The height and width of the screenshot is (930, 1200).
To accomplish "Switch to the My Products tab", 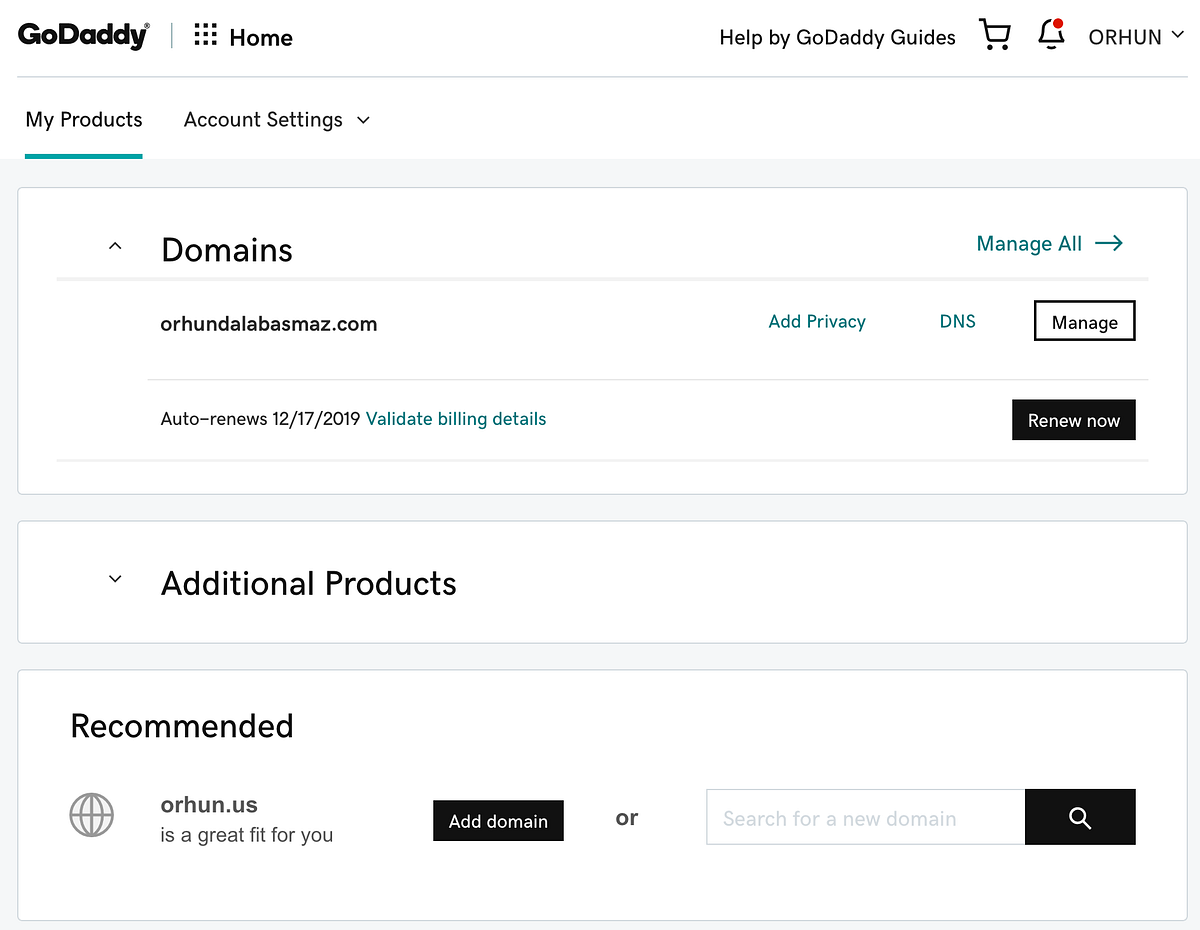I will tap(83, 119).
